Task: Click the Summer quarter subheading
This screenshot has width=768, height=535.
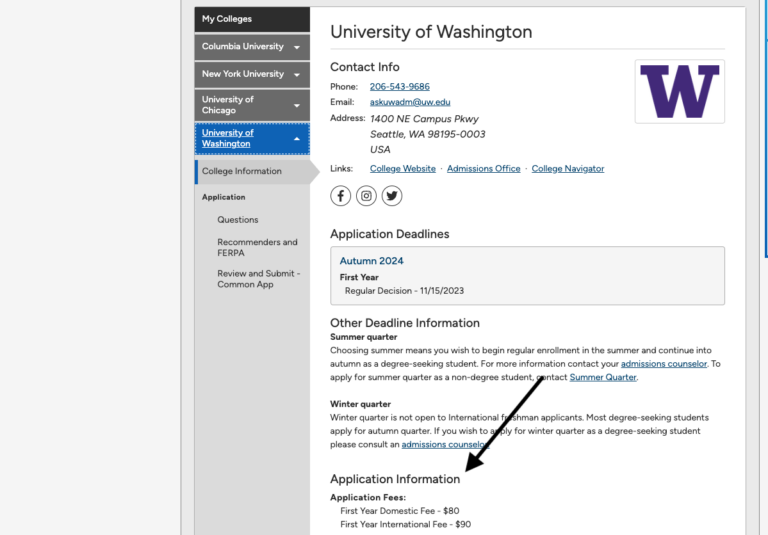Action: pyautogui.click(x=363, y=337)
